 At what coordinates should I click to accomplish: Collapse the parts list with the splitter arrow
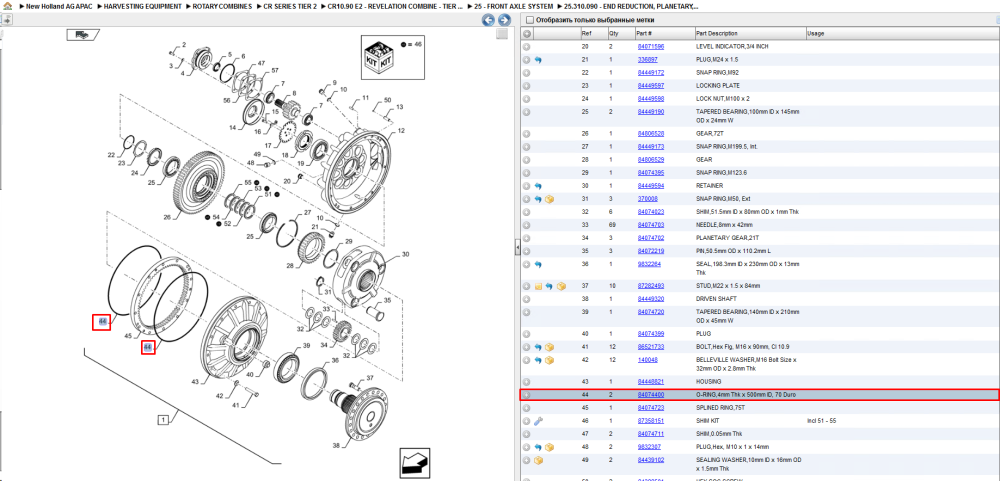(518, 247)
